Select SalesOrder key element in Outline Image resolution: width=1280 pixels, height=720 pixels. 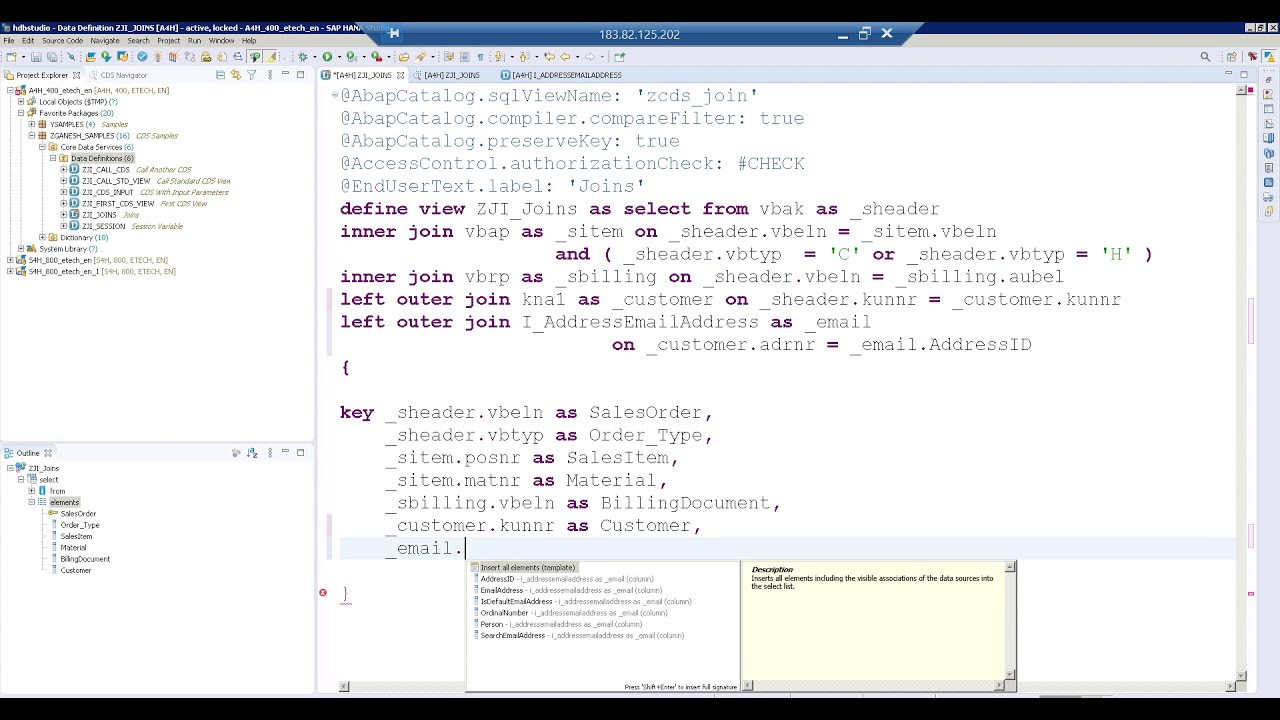(78, 514)
